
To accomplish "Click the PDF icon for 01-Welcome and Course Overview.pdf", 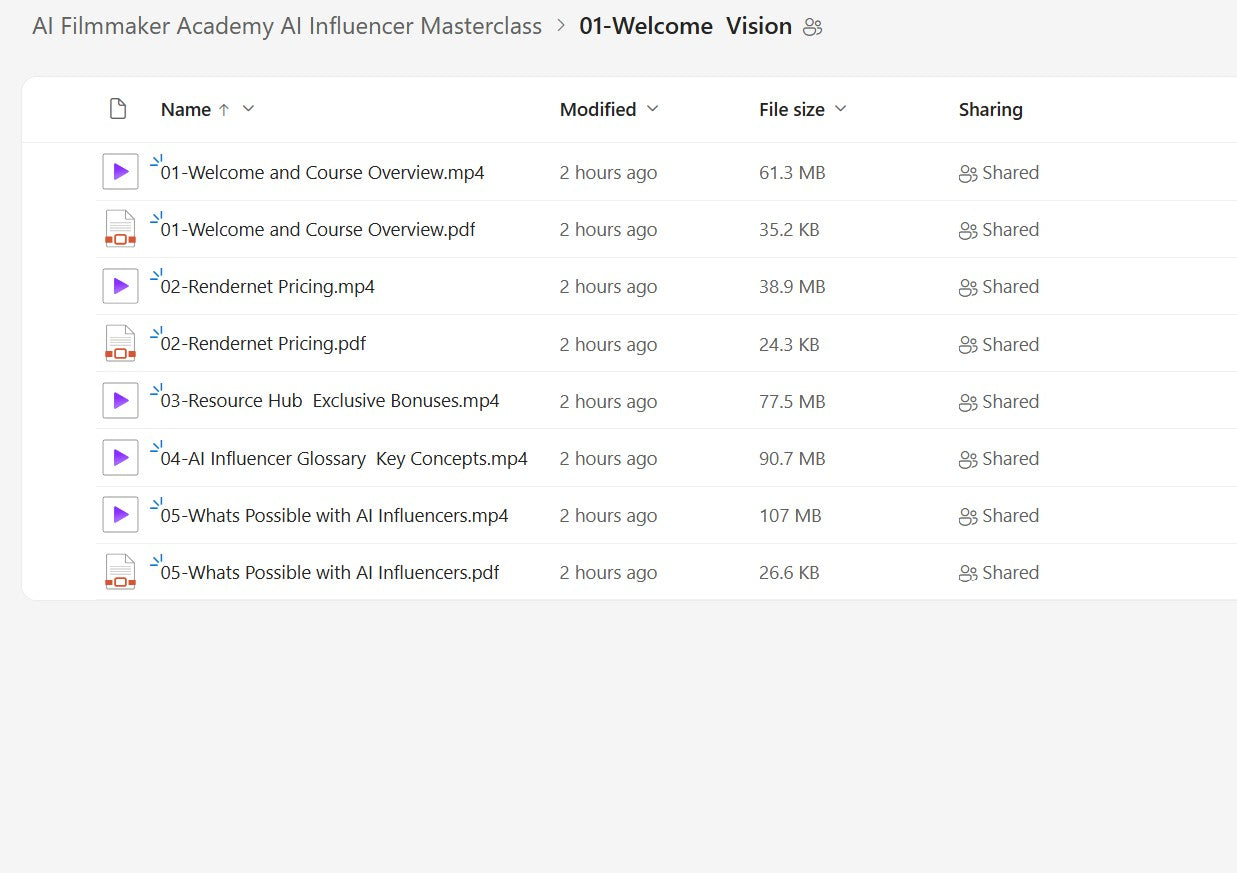I will (120, 230).
